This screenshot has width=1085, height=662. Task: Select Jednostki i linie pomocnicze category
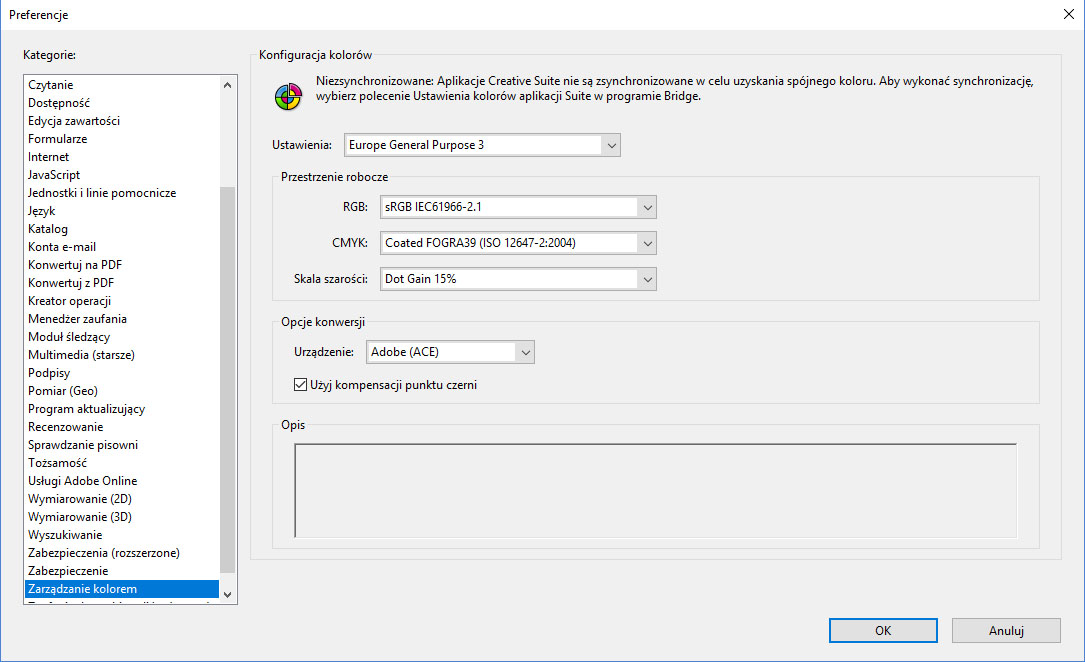[x=122, y=192]
